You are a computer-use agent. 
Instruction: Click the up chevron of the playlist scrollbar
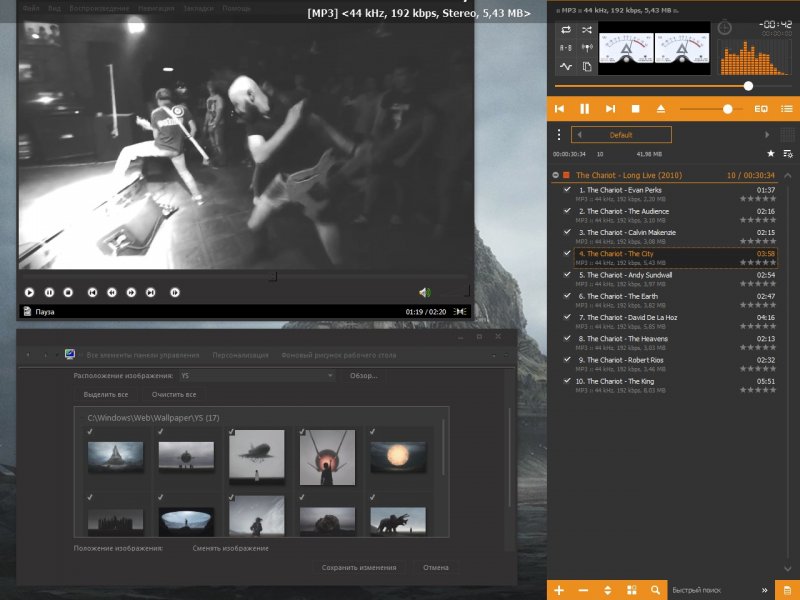point(788,175)
